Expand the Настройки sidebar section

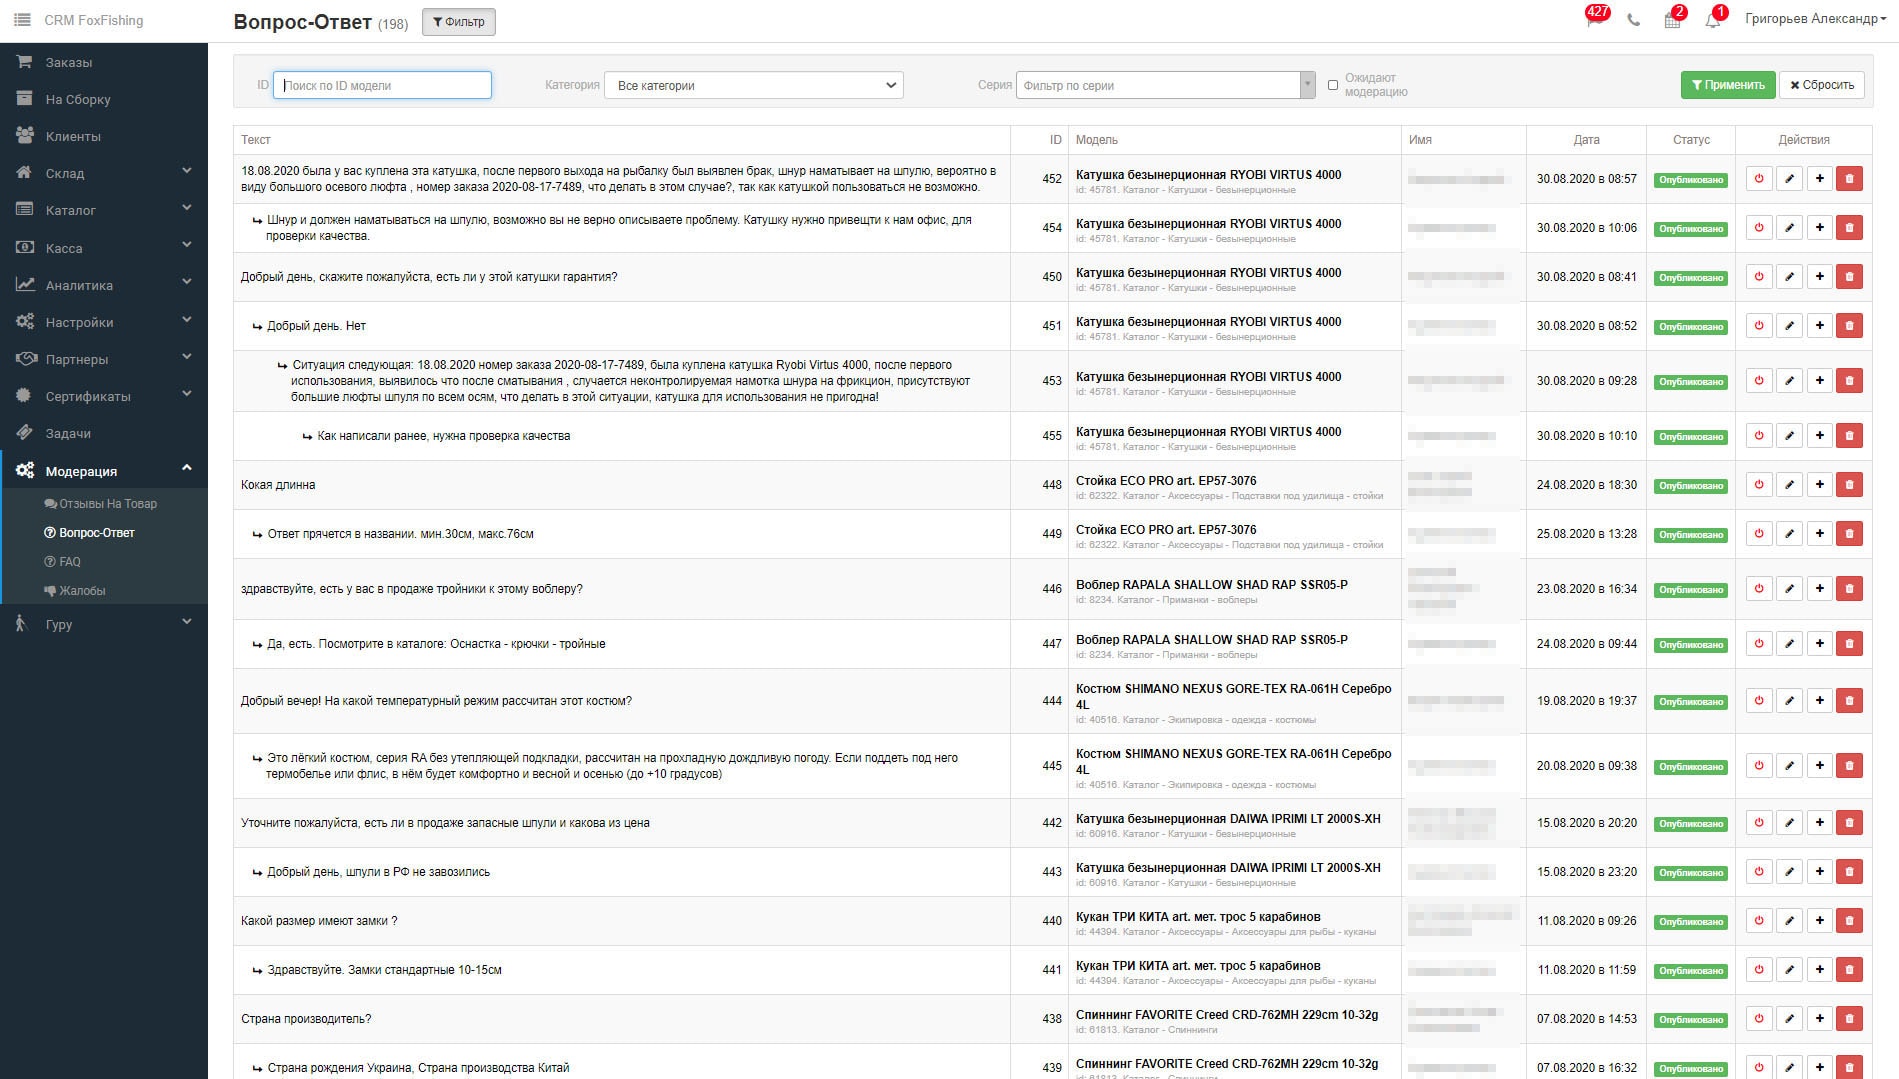click(104, 322)
